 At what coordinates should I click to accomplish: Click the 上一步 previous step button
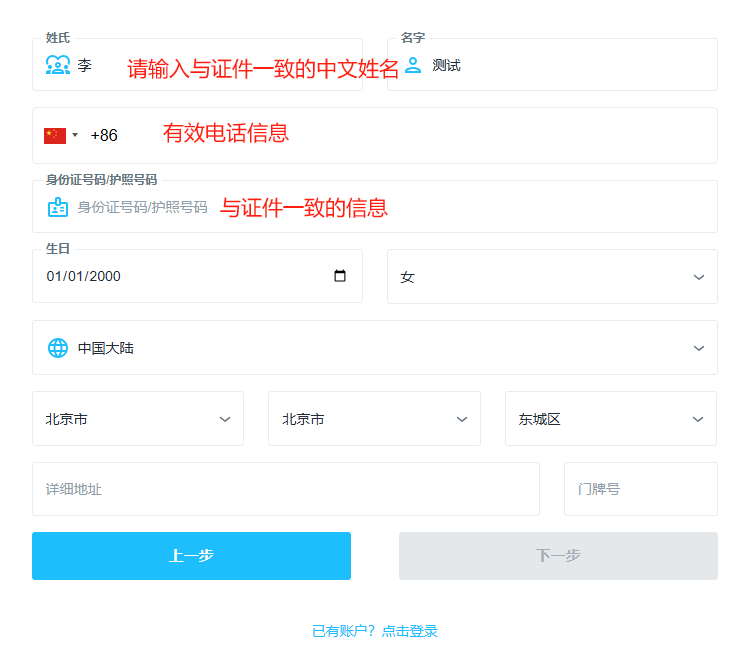(x=191, y=556)
